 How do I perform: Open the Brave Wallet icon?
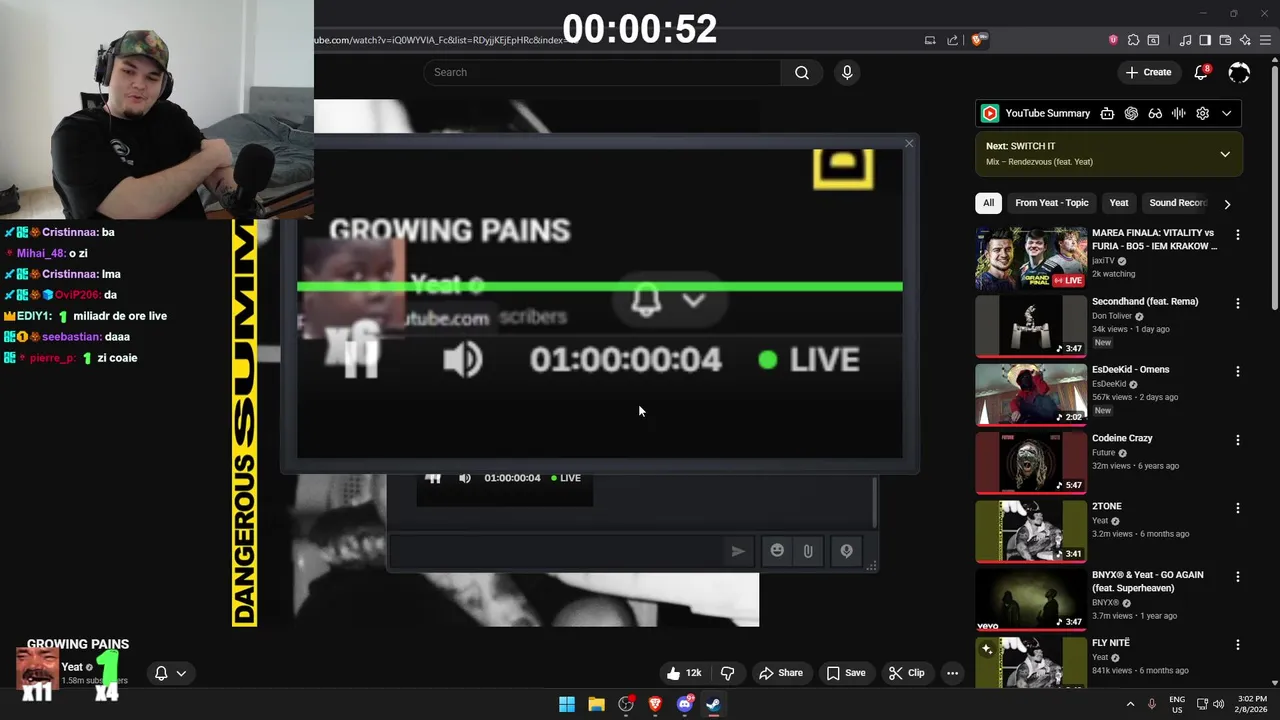click(1225, 40)
